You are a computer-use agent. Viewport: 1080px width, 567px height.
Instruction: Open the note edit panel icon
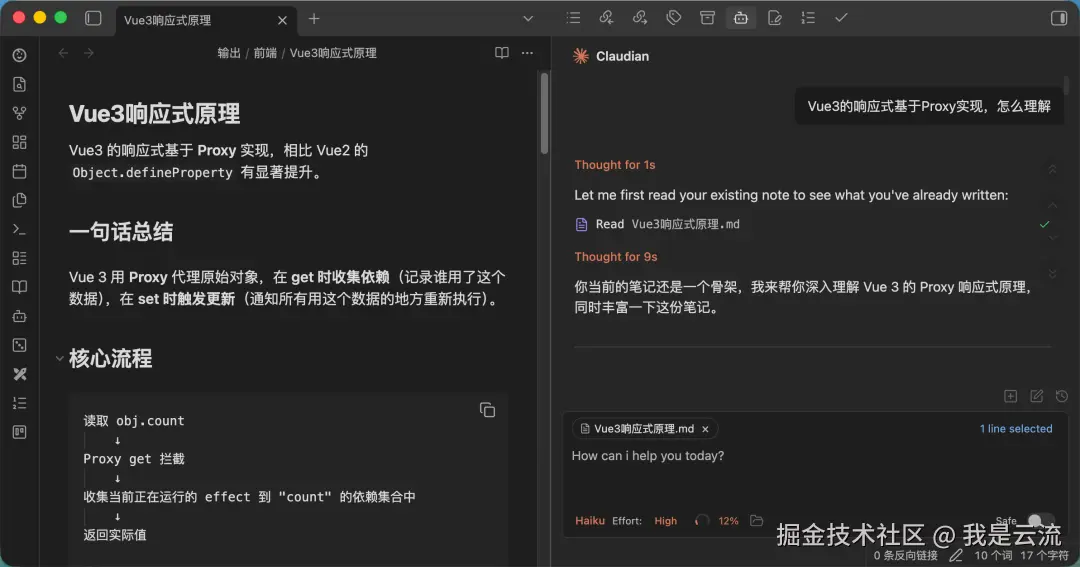(x=774, y=19)
